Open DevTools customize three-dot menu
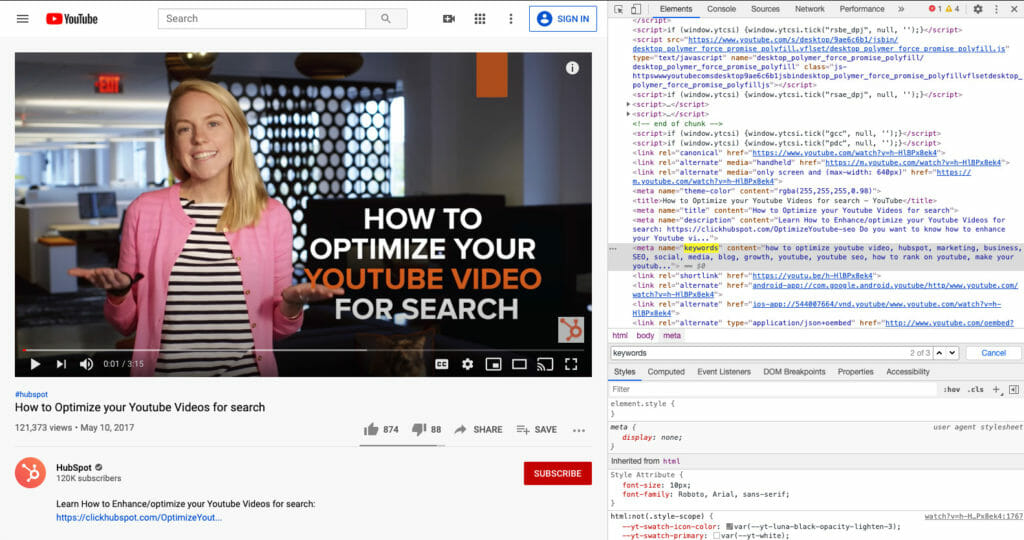The image size is (1024, 540). (996, 9)
